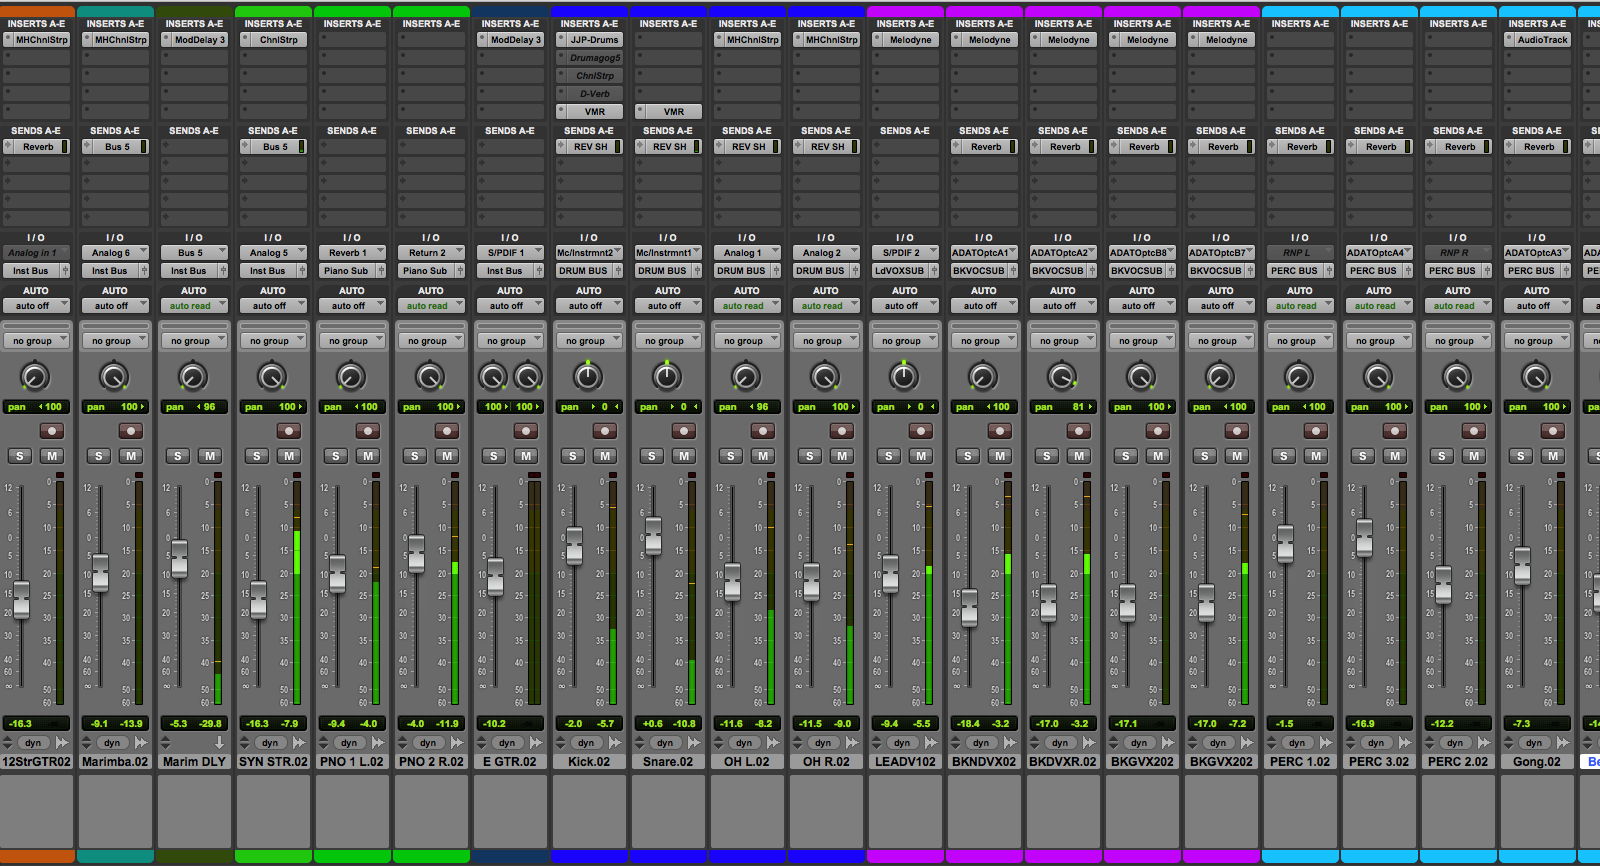Screen dimensions: 1600x866
Task: Click the down-arrow icon on Marim DLY
Action: click(219, 743)
